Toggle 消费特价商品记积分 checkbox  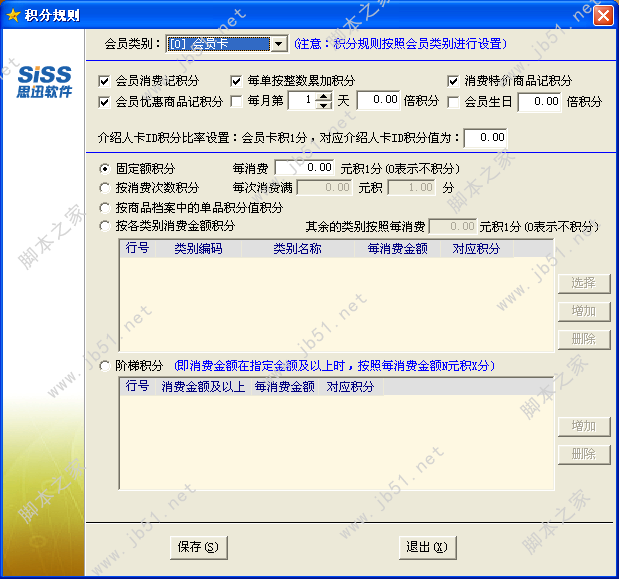[x=453, y=81]
